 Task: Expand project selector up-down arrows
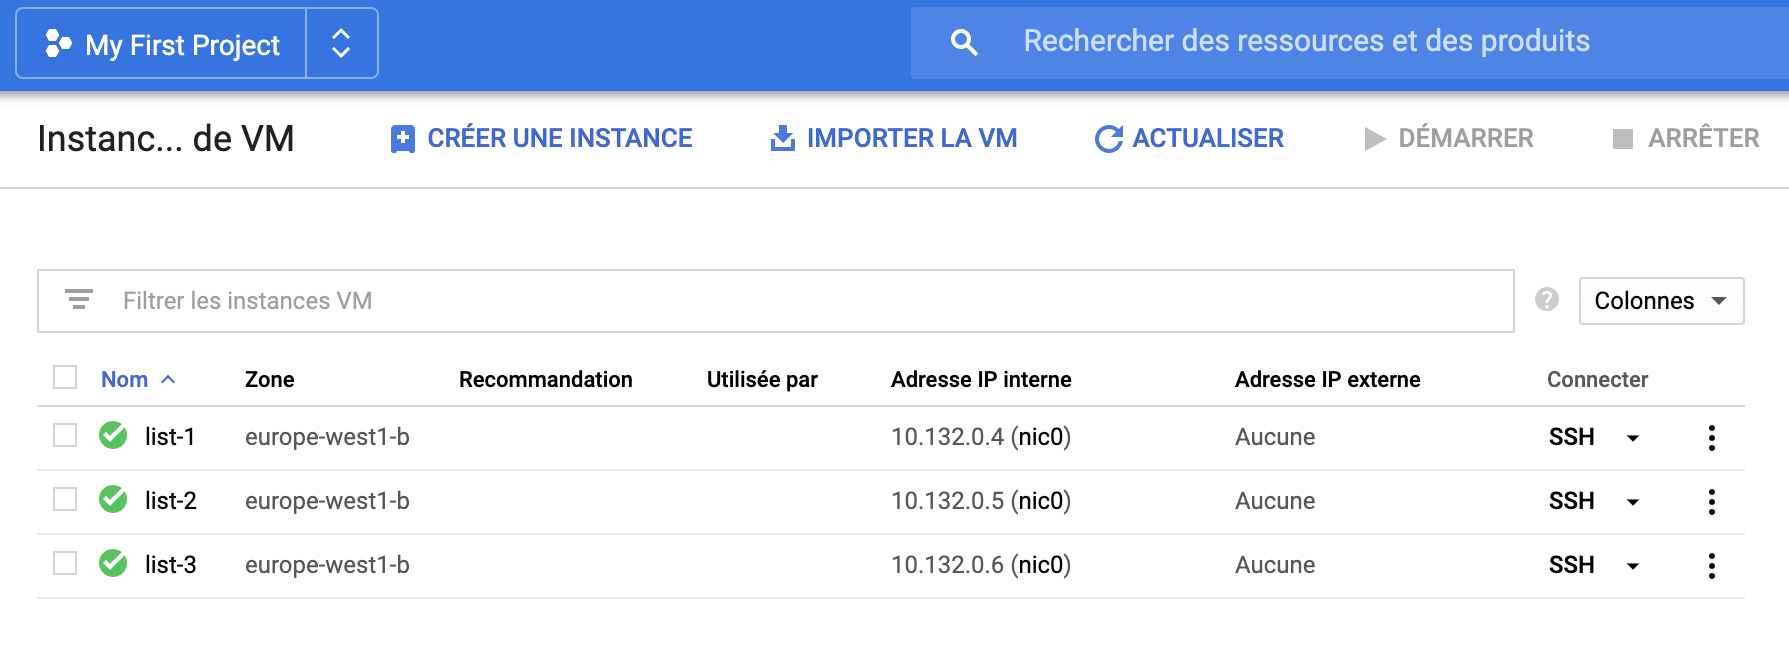tap(341, 43)
